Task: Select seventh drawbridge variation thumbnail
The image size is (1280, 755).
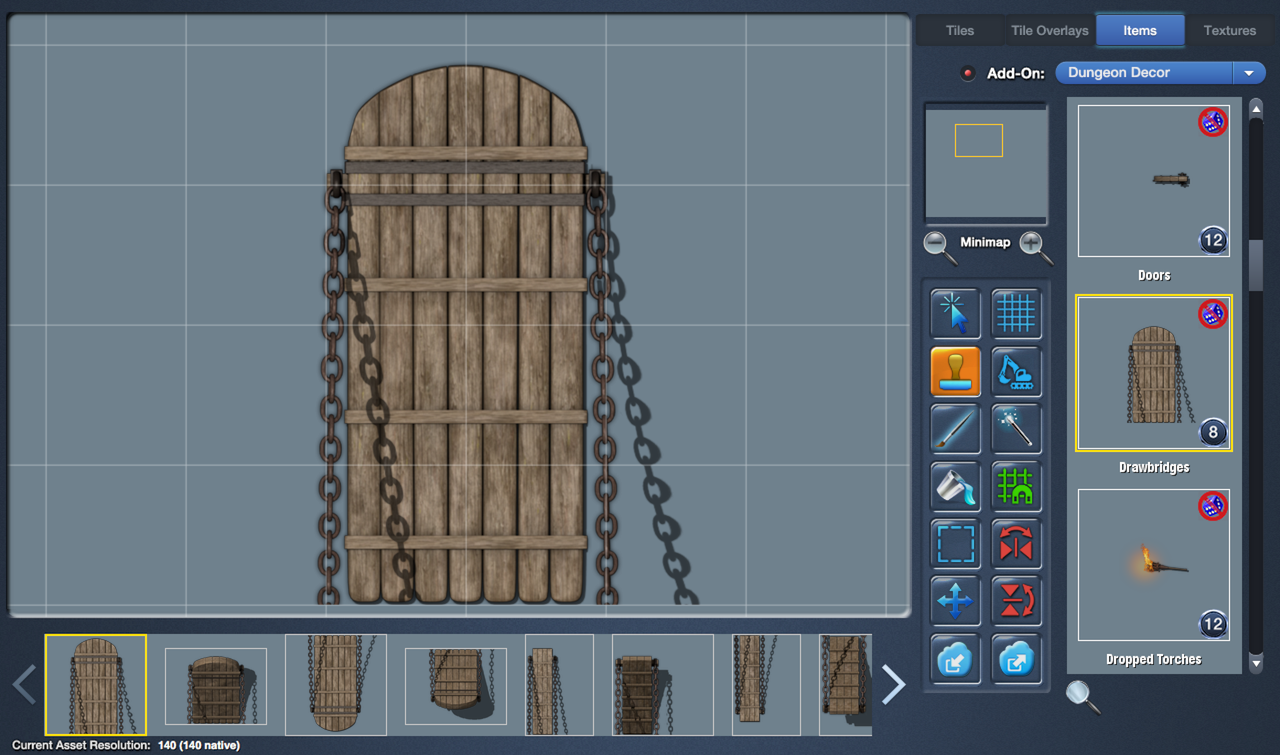Action: pos(766,685)
